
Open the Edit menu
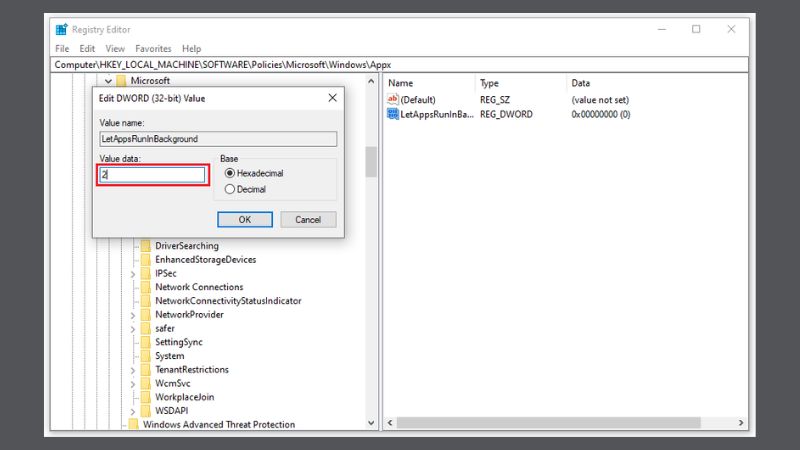point(87,49)
